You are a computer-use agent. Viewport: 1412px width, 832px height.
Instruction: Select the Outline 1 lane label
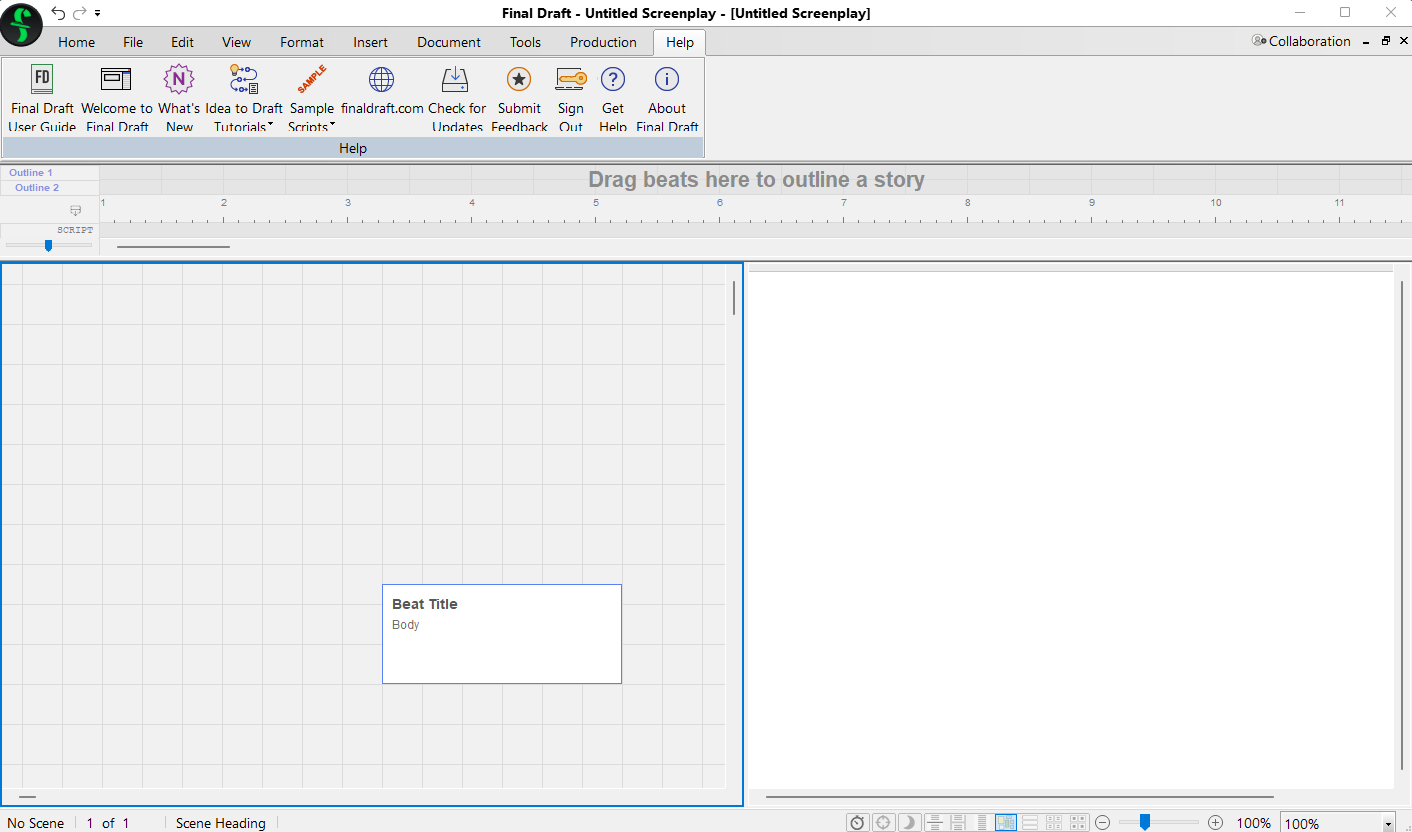31,173
